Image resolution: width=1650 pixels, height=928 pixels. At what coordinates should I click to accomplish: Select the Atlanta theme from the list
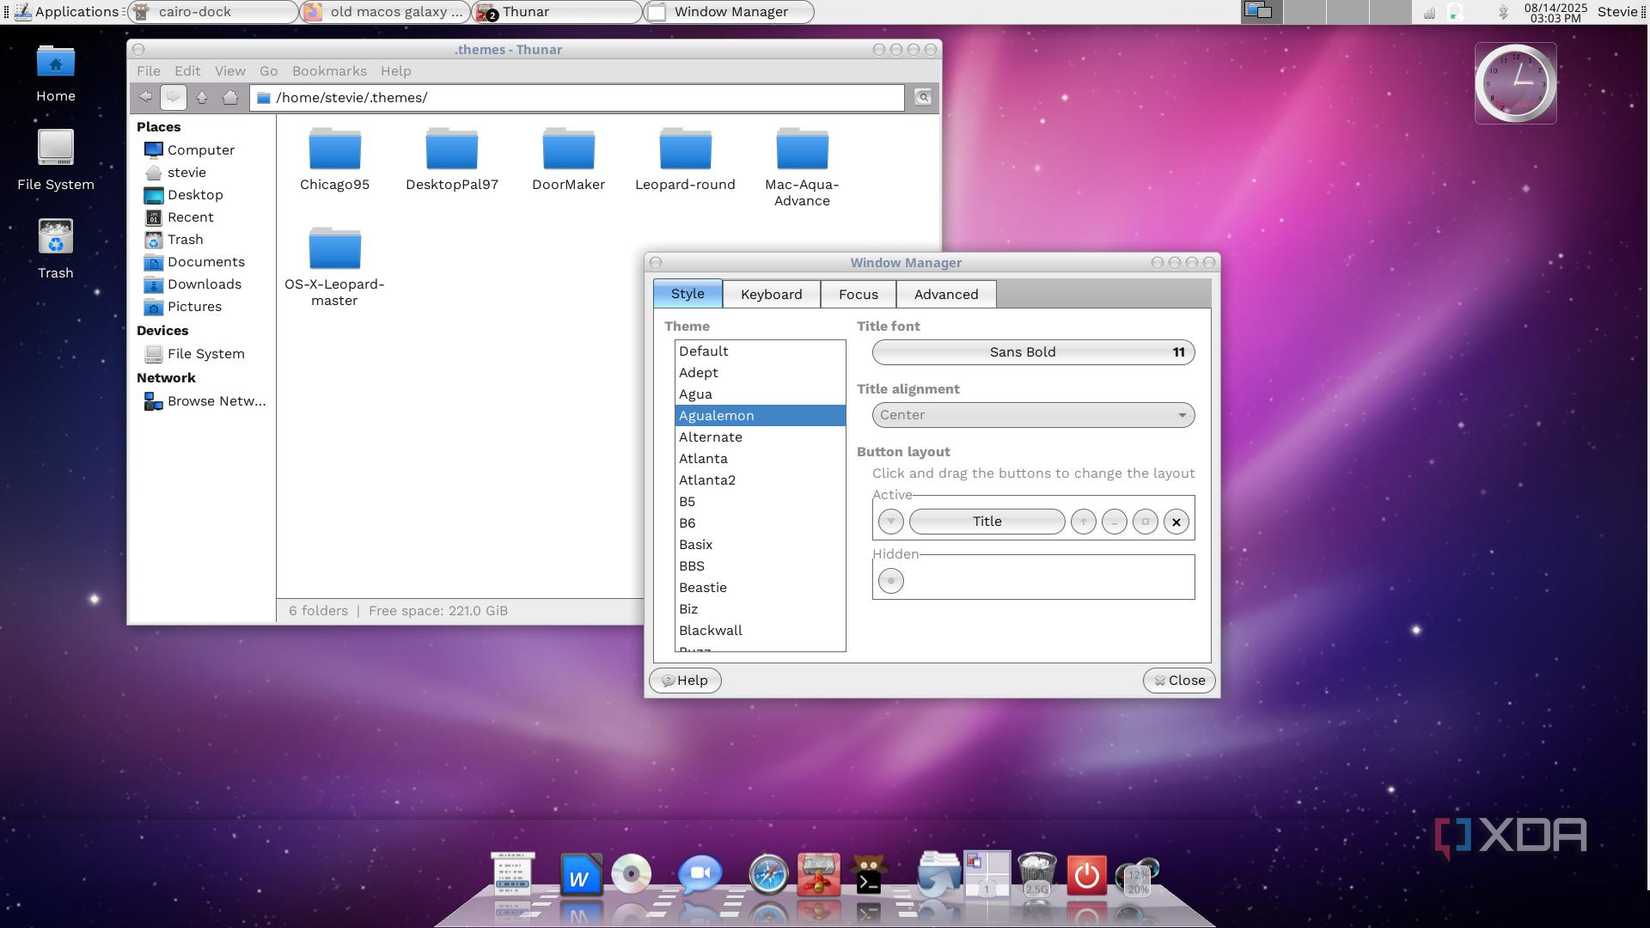coord(703,458)
